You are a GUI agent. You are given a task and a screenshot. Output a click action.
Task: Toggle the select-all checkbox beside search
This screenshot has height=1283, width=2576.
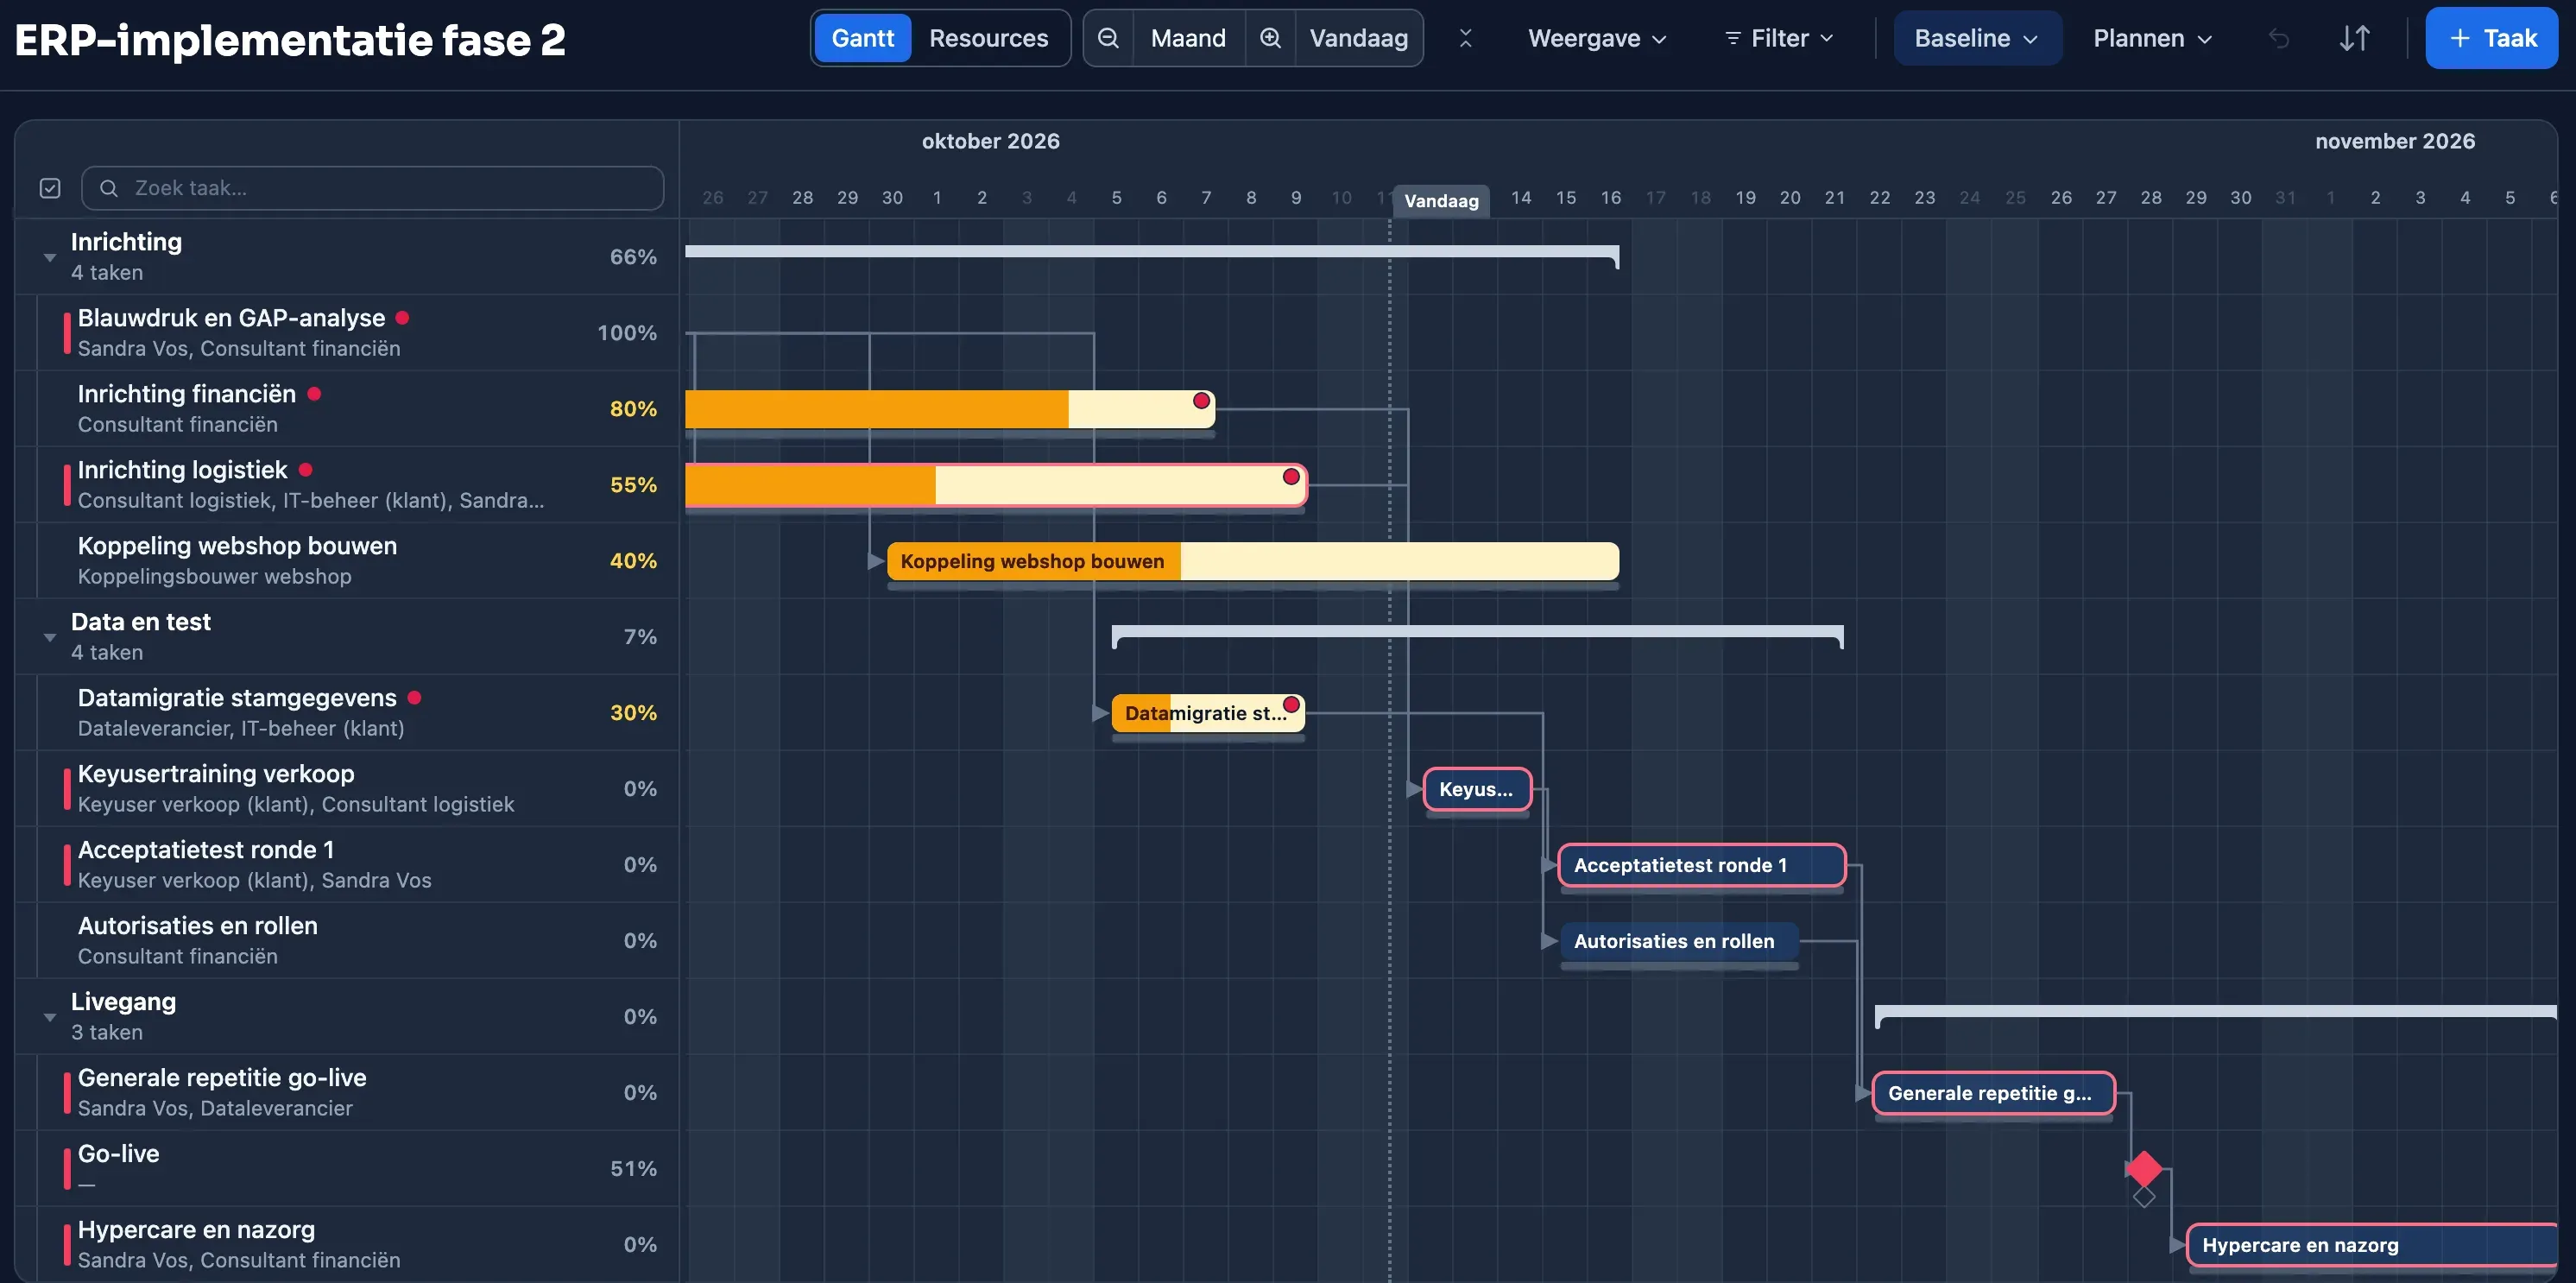pyautogui.click(x=50, y=188)
